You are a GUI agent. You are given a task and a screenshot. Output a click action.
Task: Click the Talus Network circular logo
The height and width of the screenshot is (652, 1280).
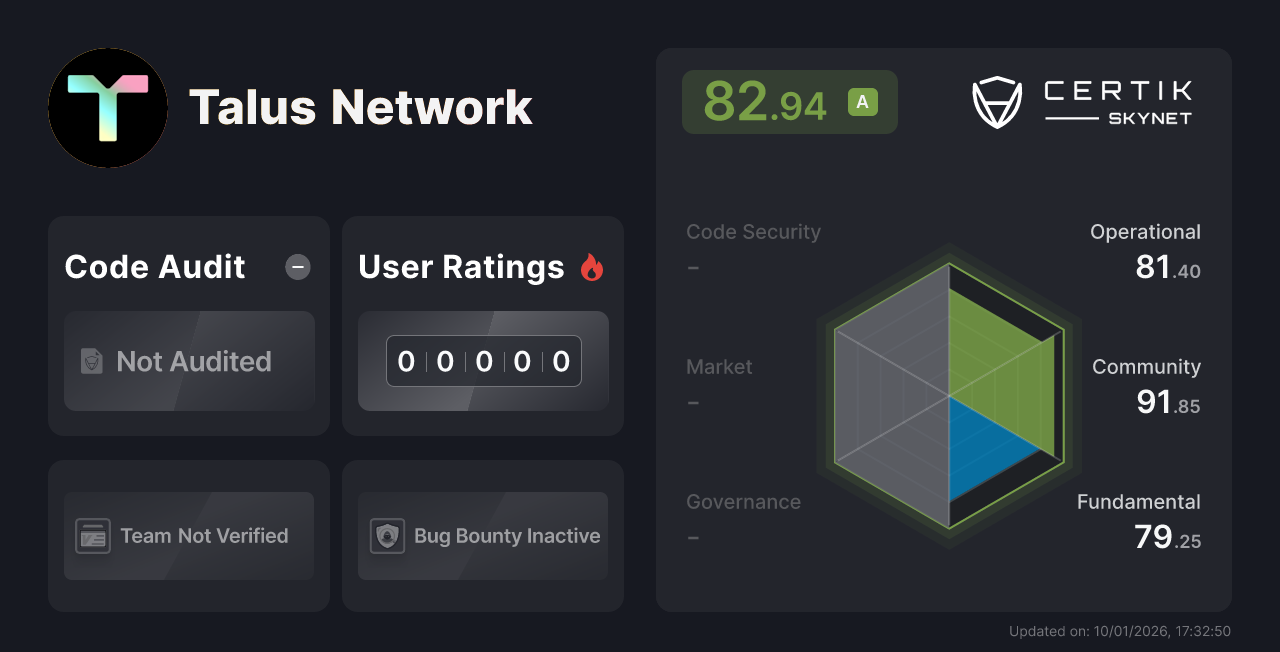click(108, 108)
